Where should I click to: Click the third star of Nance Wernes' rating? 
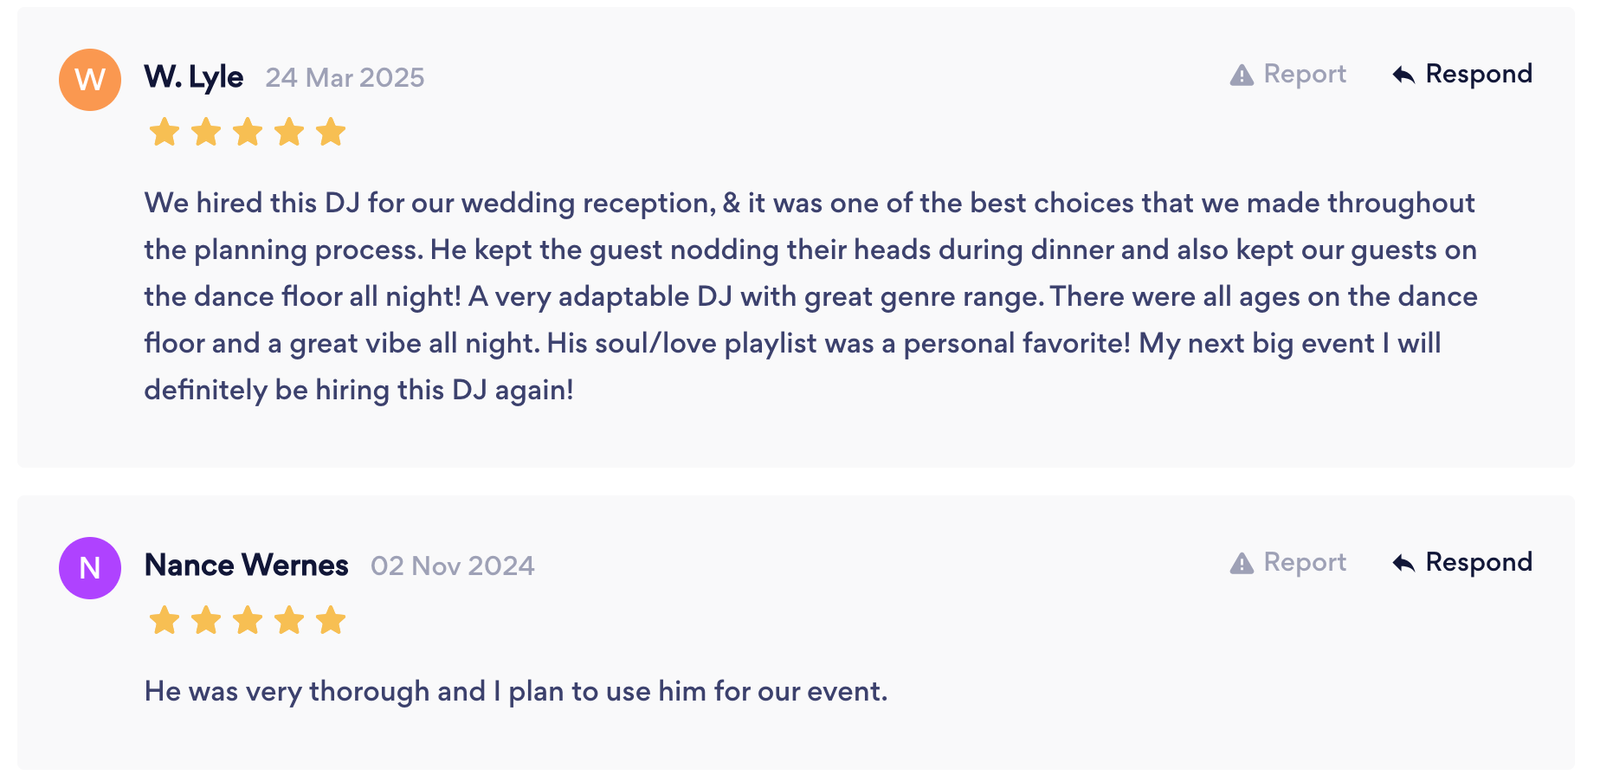[x=247, y=620]
